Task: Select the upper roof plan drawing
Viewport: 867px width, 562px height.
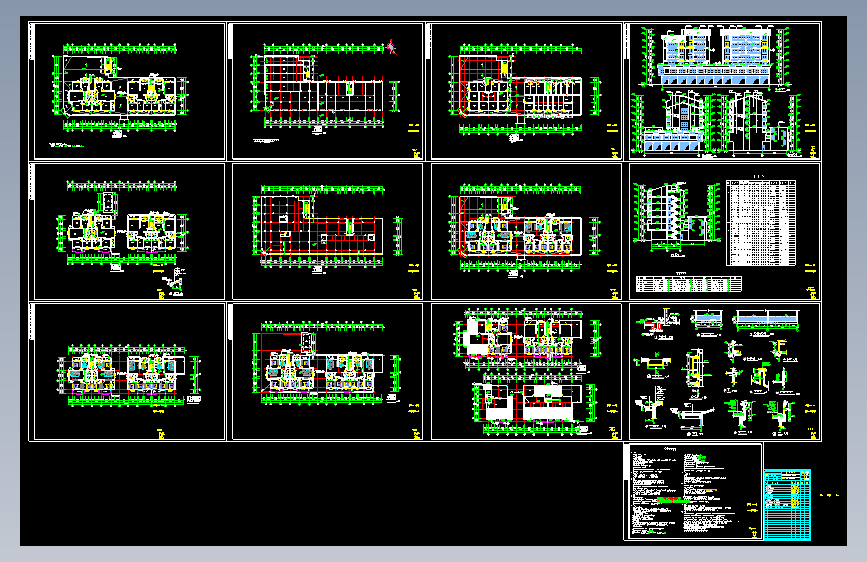Action: pyautogui.click(x=526, y=339)
